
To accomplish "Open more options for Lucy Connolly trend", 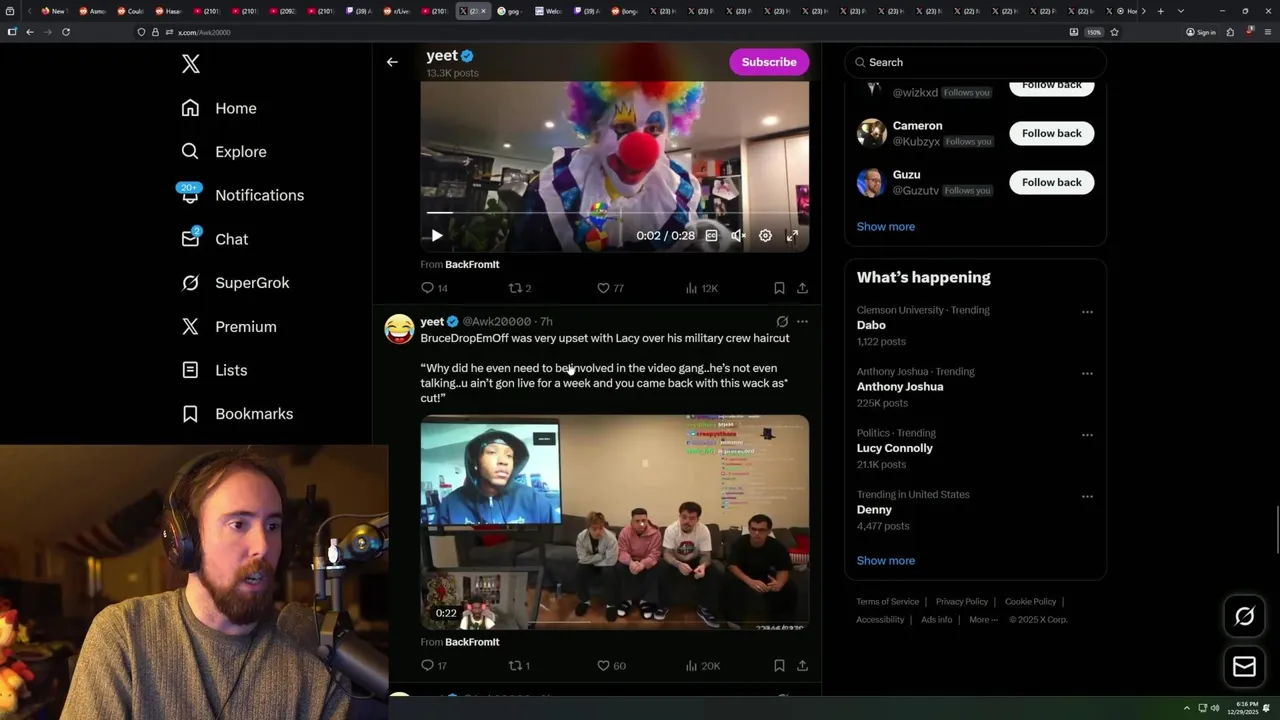I will tap(1087, 435).
